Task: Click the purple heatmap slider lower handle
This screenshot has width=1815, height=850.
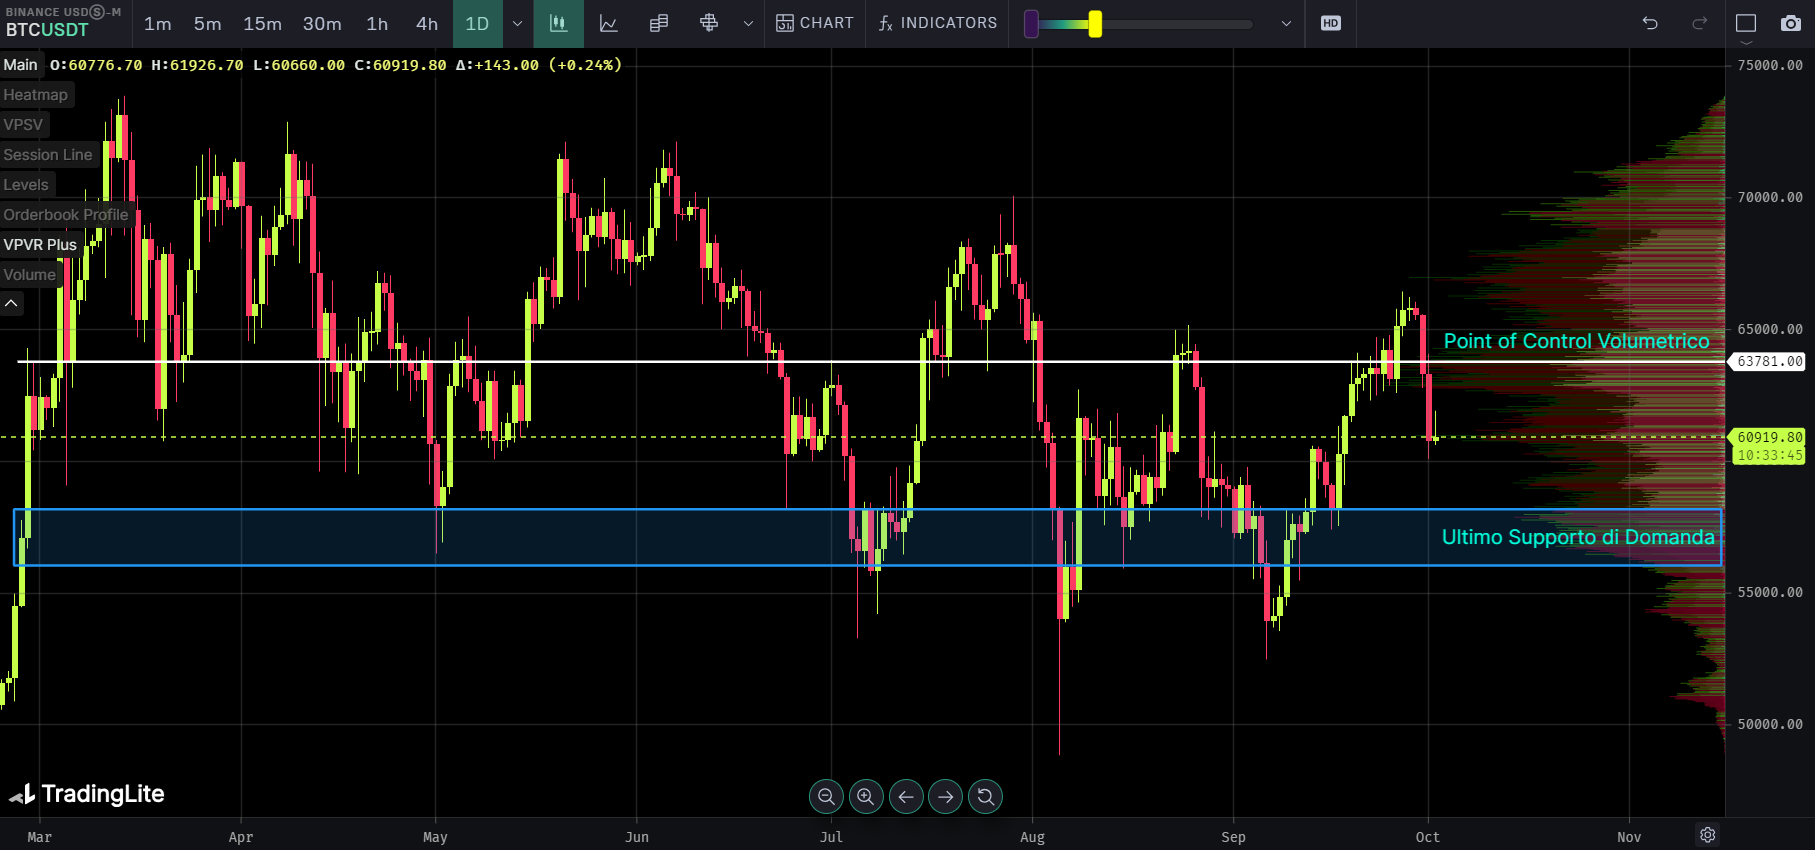Action: [1032, 23]
